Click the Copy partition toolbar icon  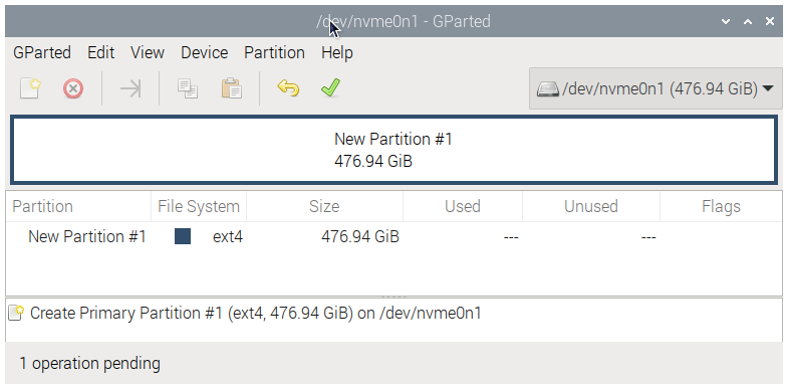coord(187,89)
